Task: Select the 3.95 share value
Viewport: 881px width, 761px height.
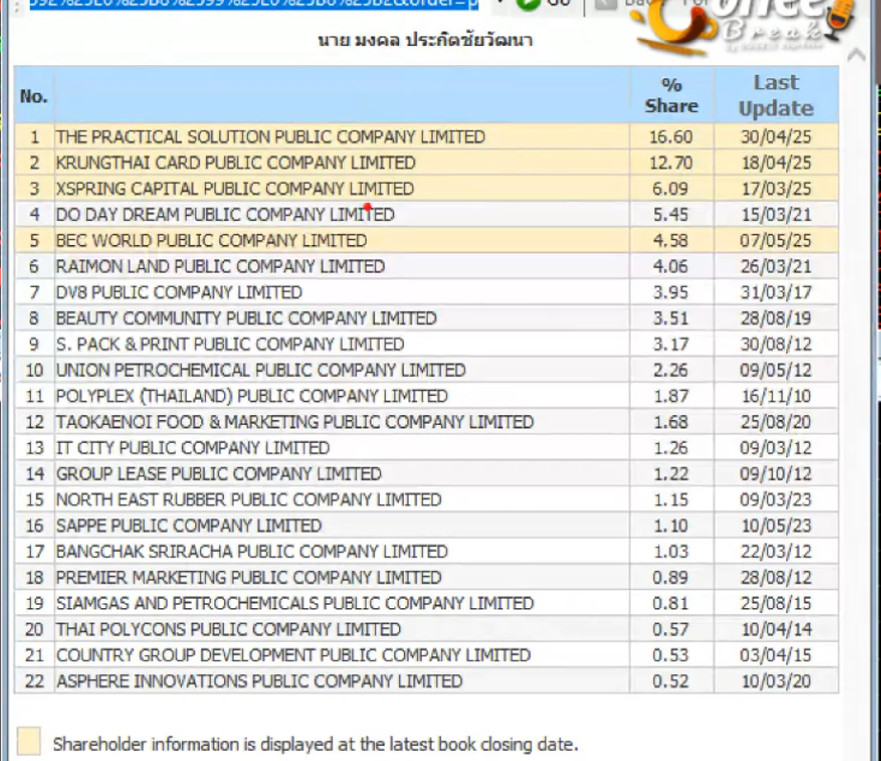Action: 670,292
